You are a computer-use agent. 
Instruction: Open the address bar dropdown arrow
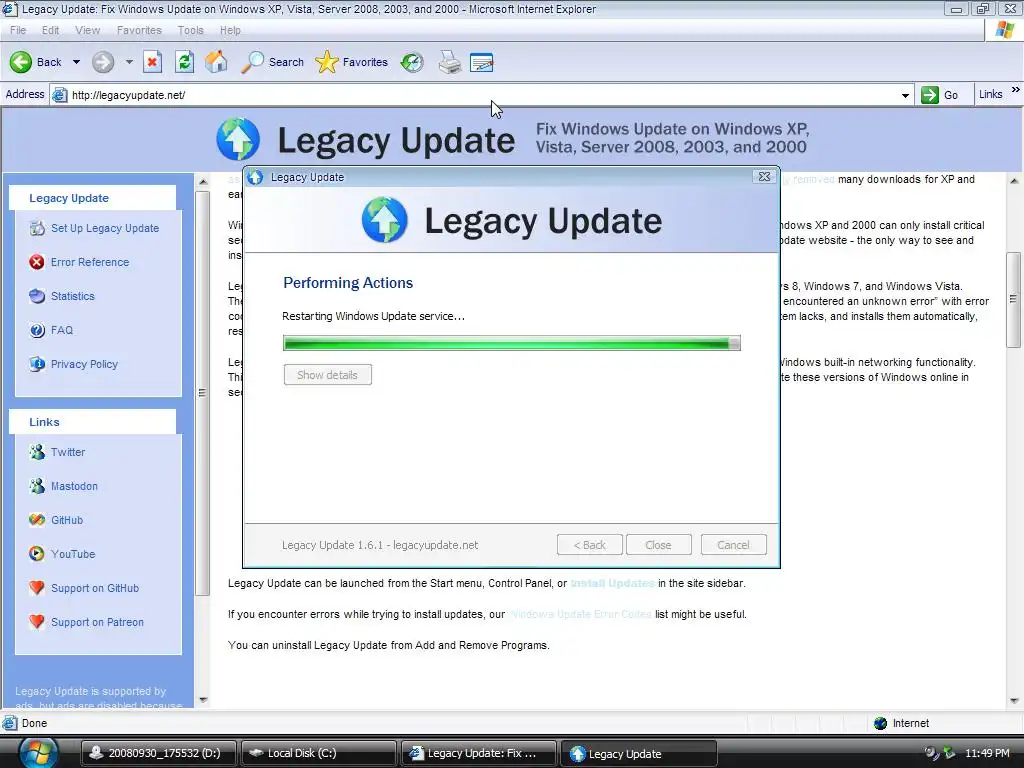905,95
